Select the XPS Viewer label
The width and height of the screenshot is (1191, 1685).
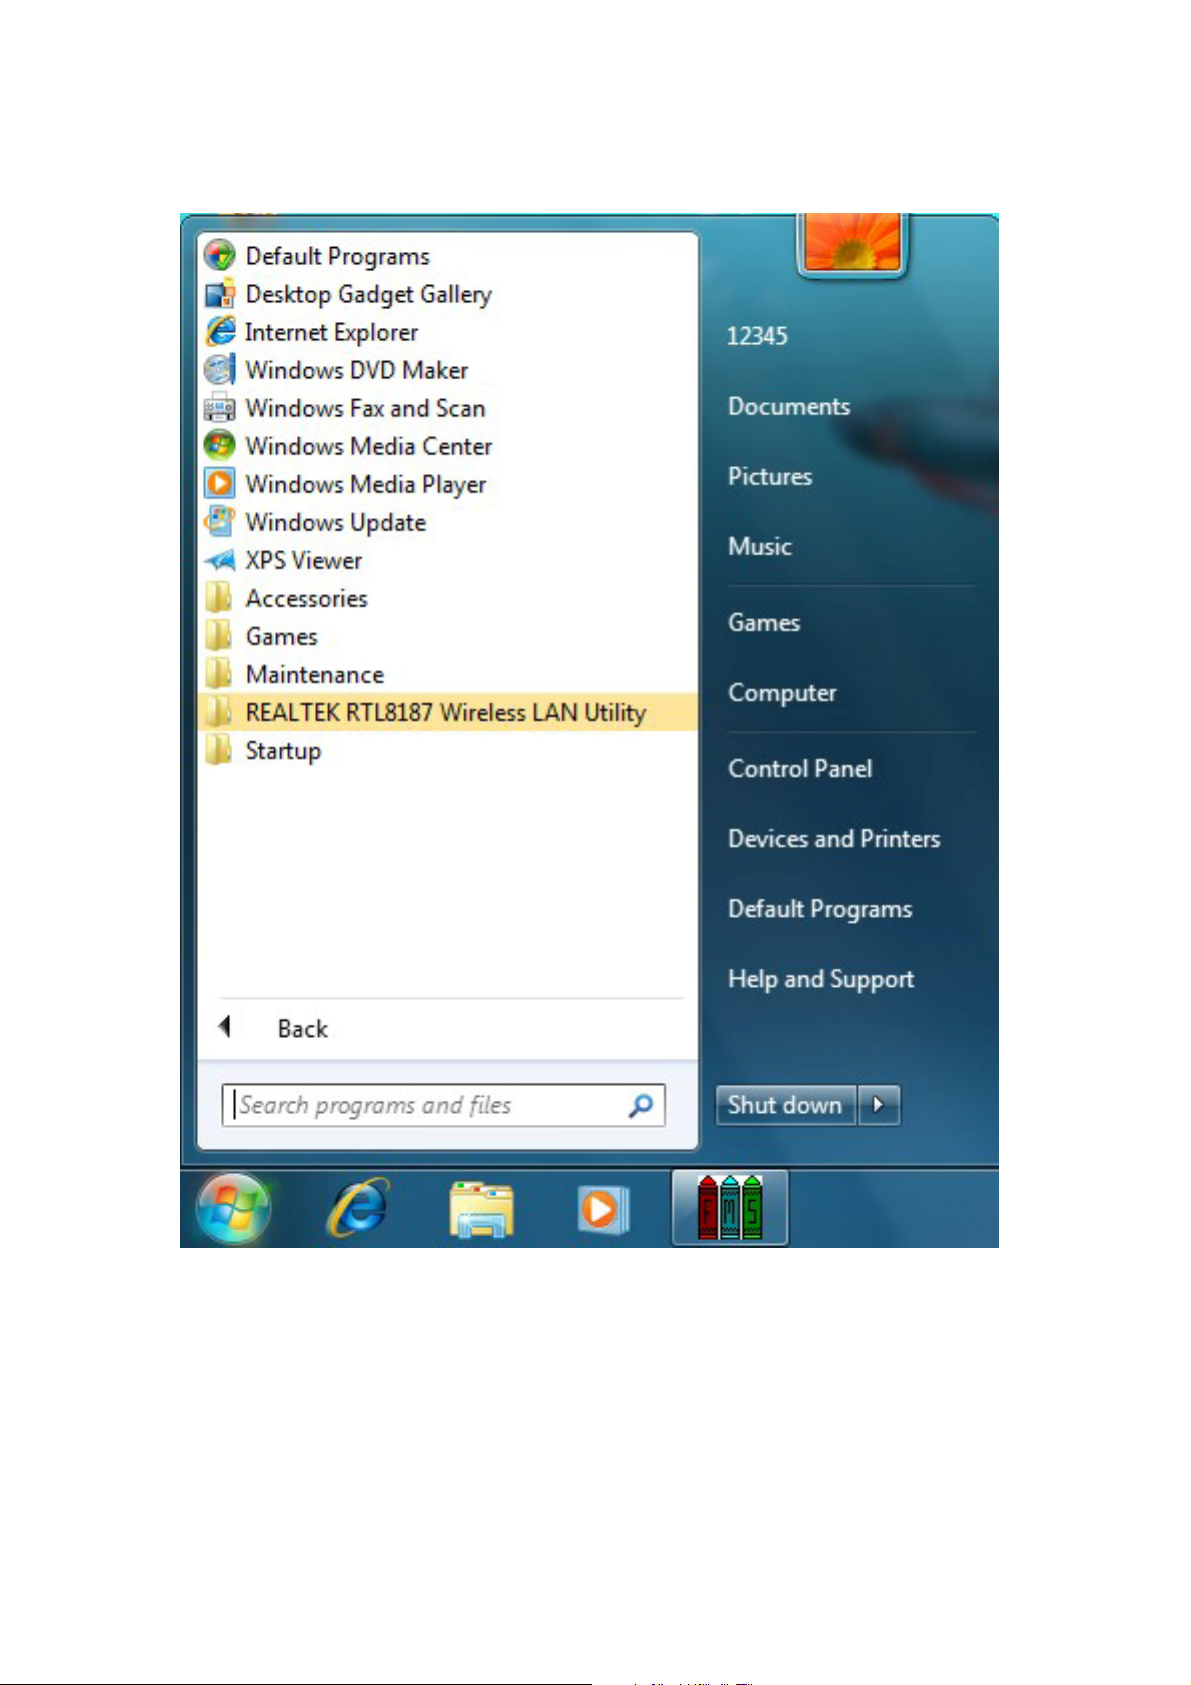tap(304, 560)
